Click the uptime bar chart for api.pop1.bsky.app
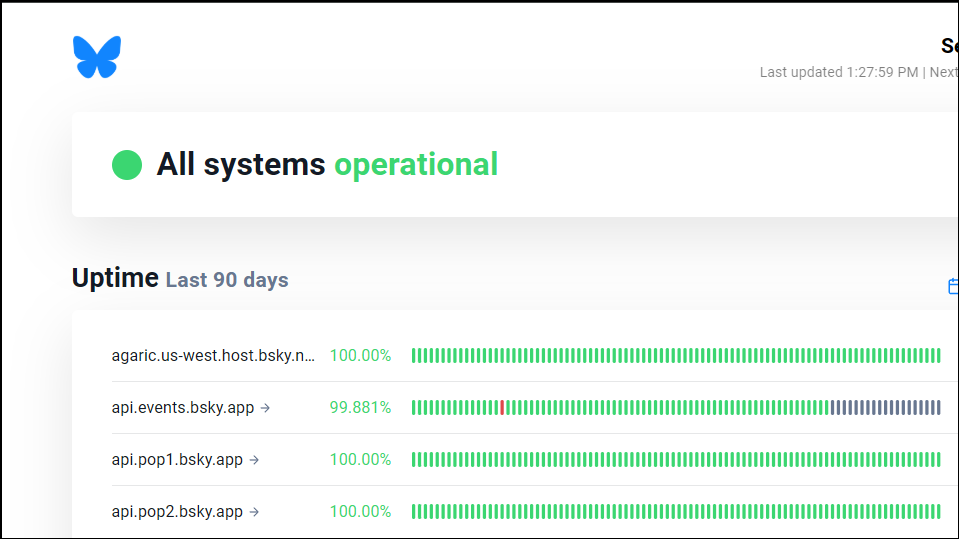This screenshot has width=959, height=539. (676, 459)
